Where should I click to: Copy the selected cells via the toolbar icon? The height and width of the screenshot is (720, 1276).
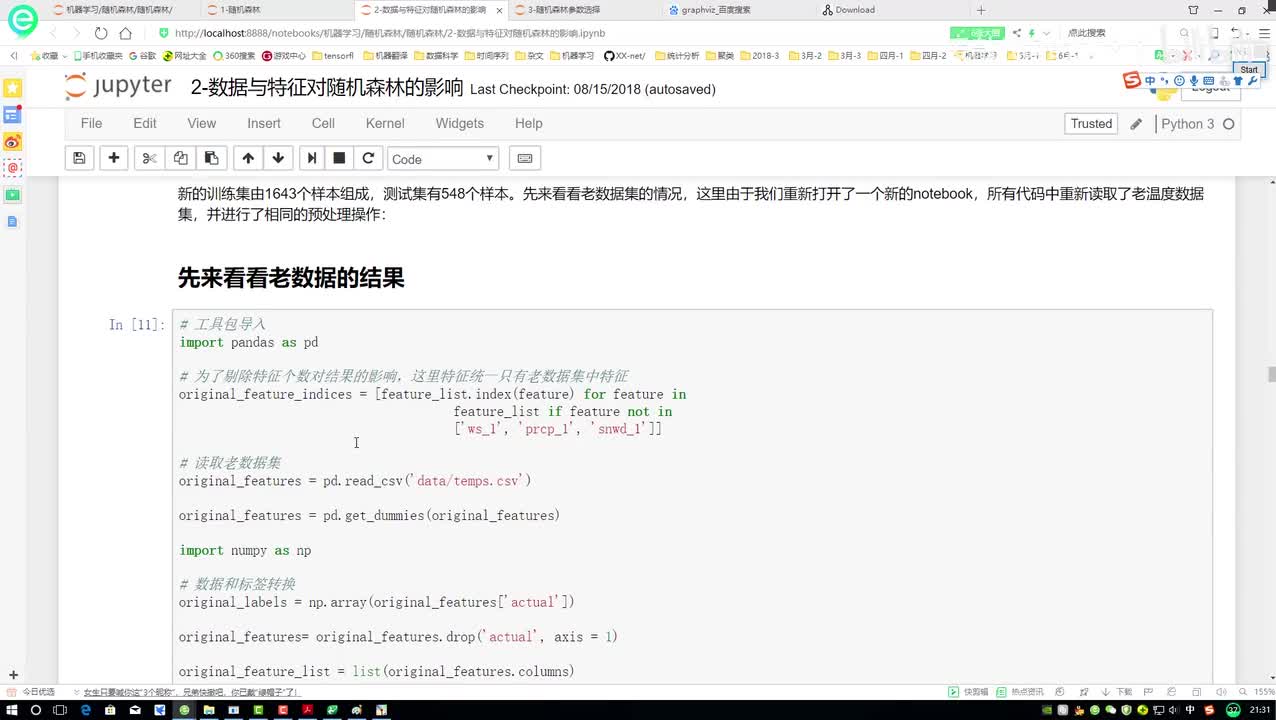(180, 158)
